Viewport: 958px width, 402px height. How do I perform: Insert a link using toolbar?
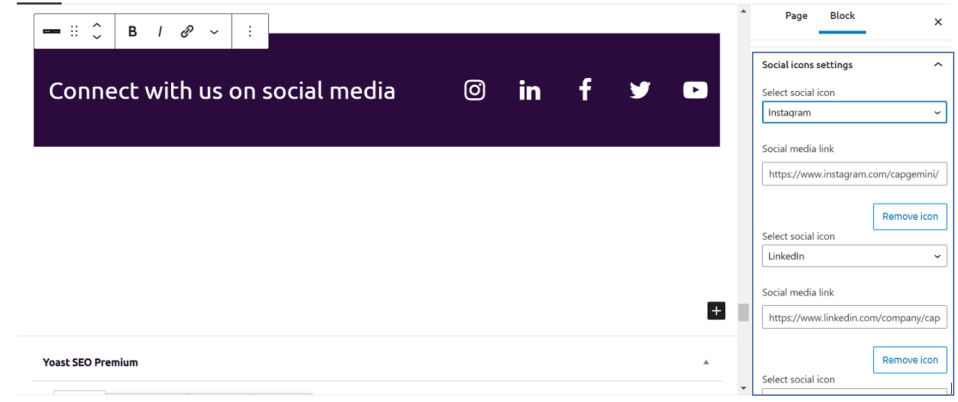(x=187, y=32)
